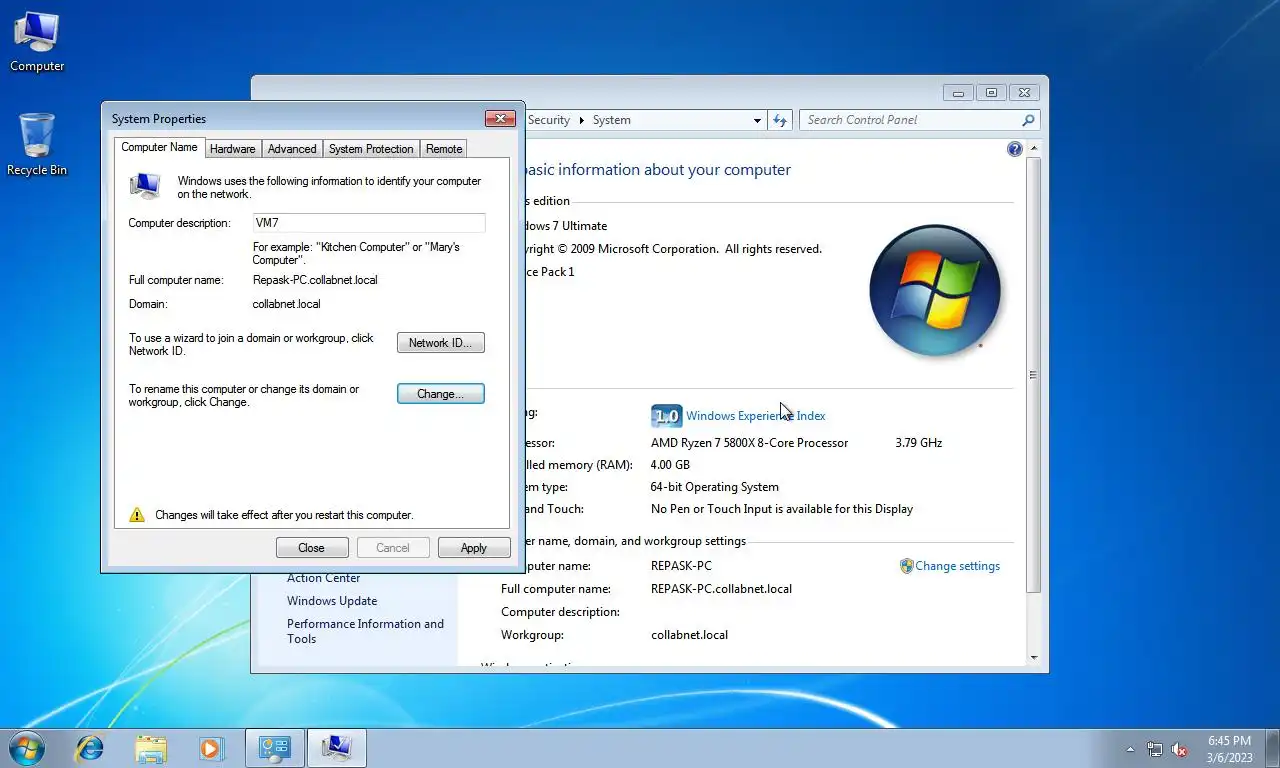Click the help question mark icon
Image resolution: width=1280 pixels, height=768 pixels.
[x=1015, y=149]
